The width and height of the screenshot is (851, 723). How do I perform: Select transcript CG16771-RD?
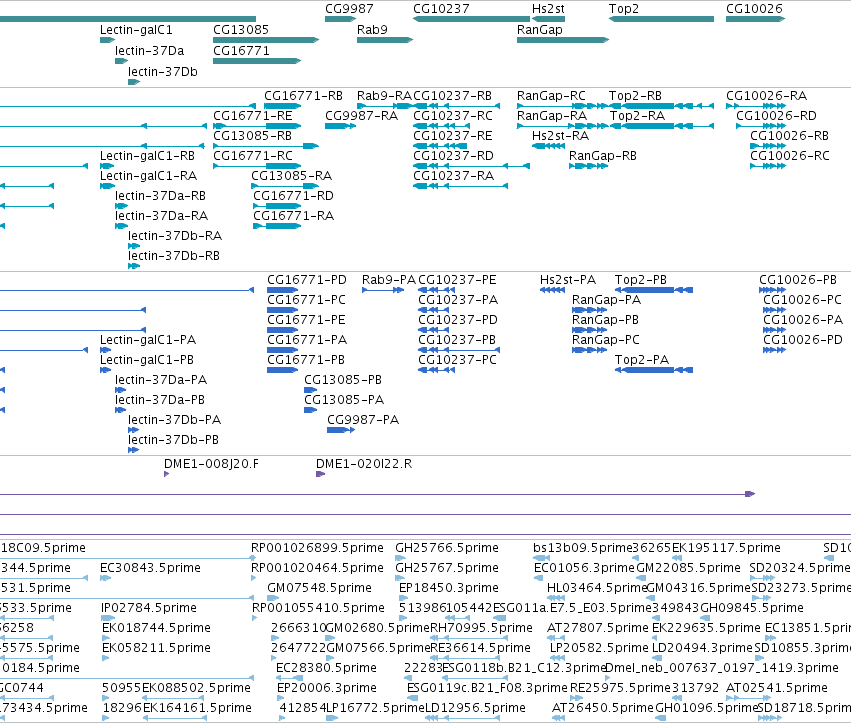pyautogui.click(x=293, y=196)
